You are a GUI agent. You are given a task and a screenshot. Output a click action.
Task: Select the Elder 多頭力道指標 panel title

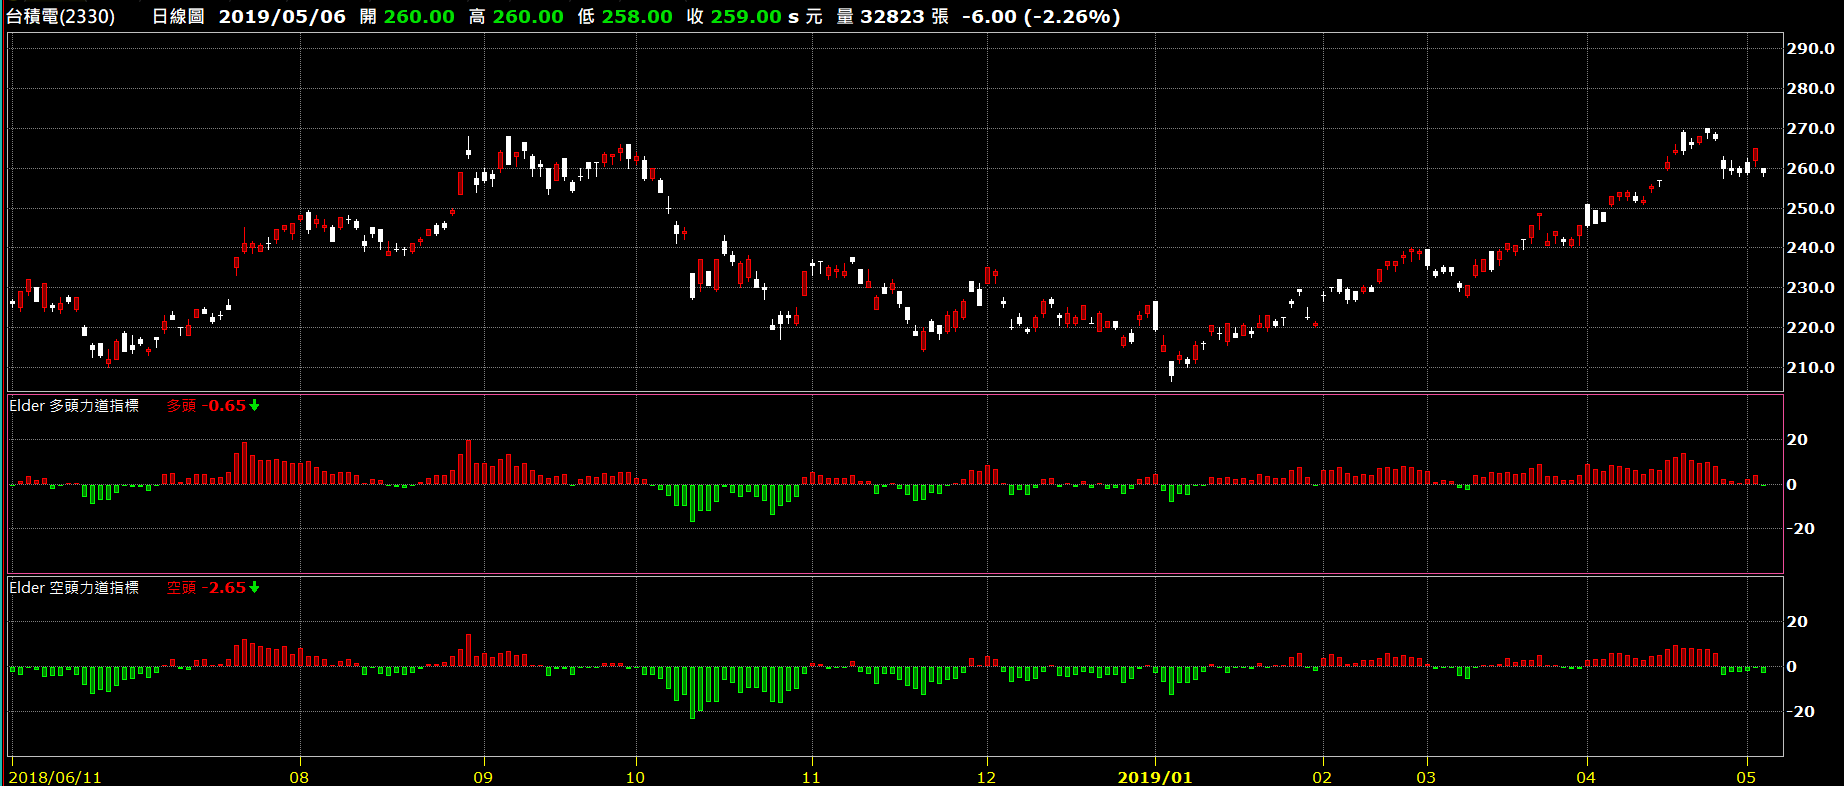tap(74, 406)
